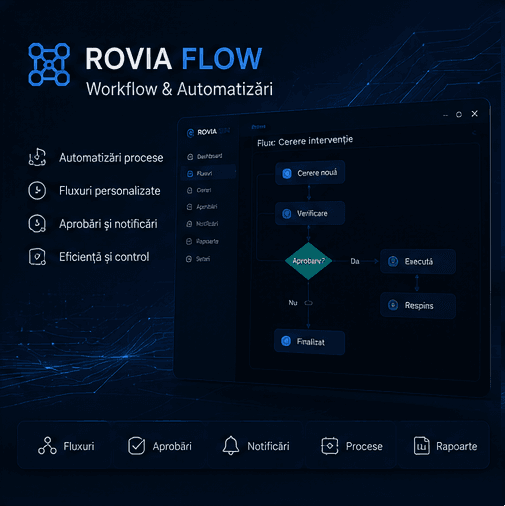The image size is (505, 506).
Task: Click the Rovia Flow network logo icon
Action: [49, 64]
